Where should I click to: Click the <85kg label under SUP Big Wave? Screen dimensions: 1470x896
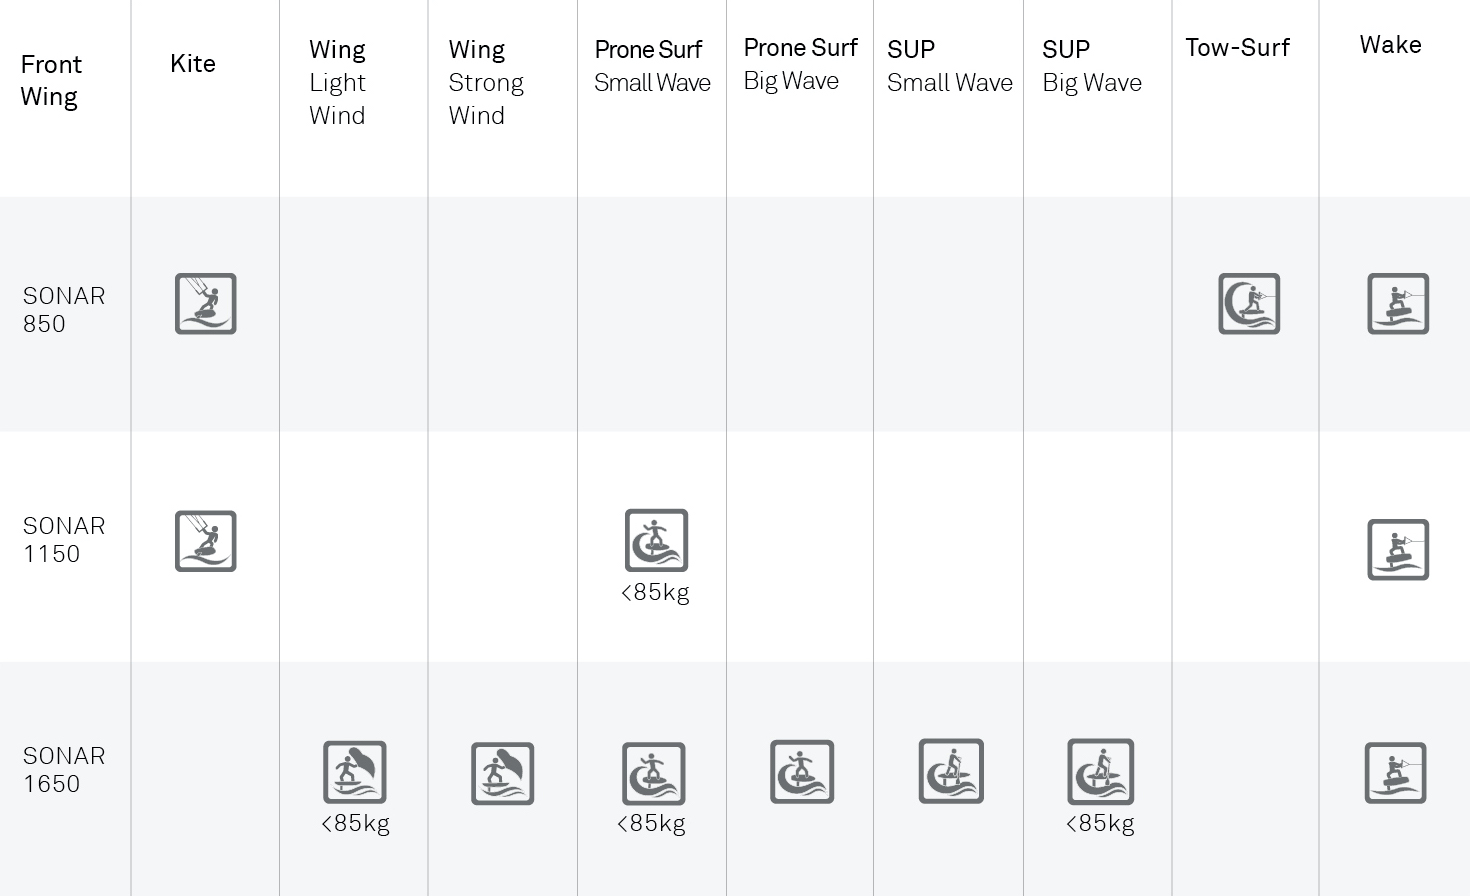tap(1100, 824)
